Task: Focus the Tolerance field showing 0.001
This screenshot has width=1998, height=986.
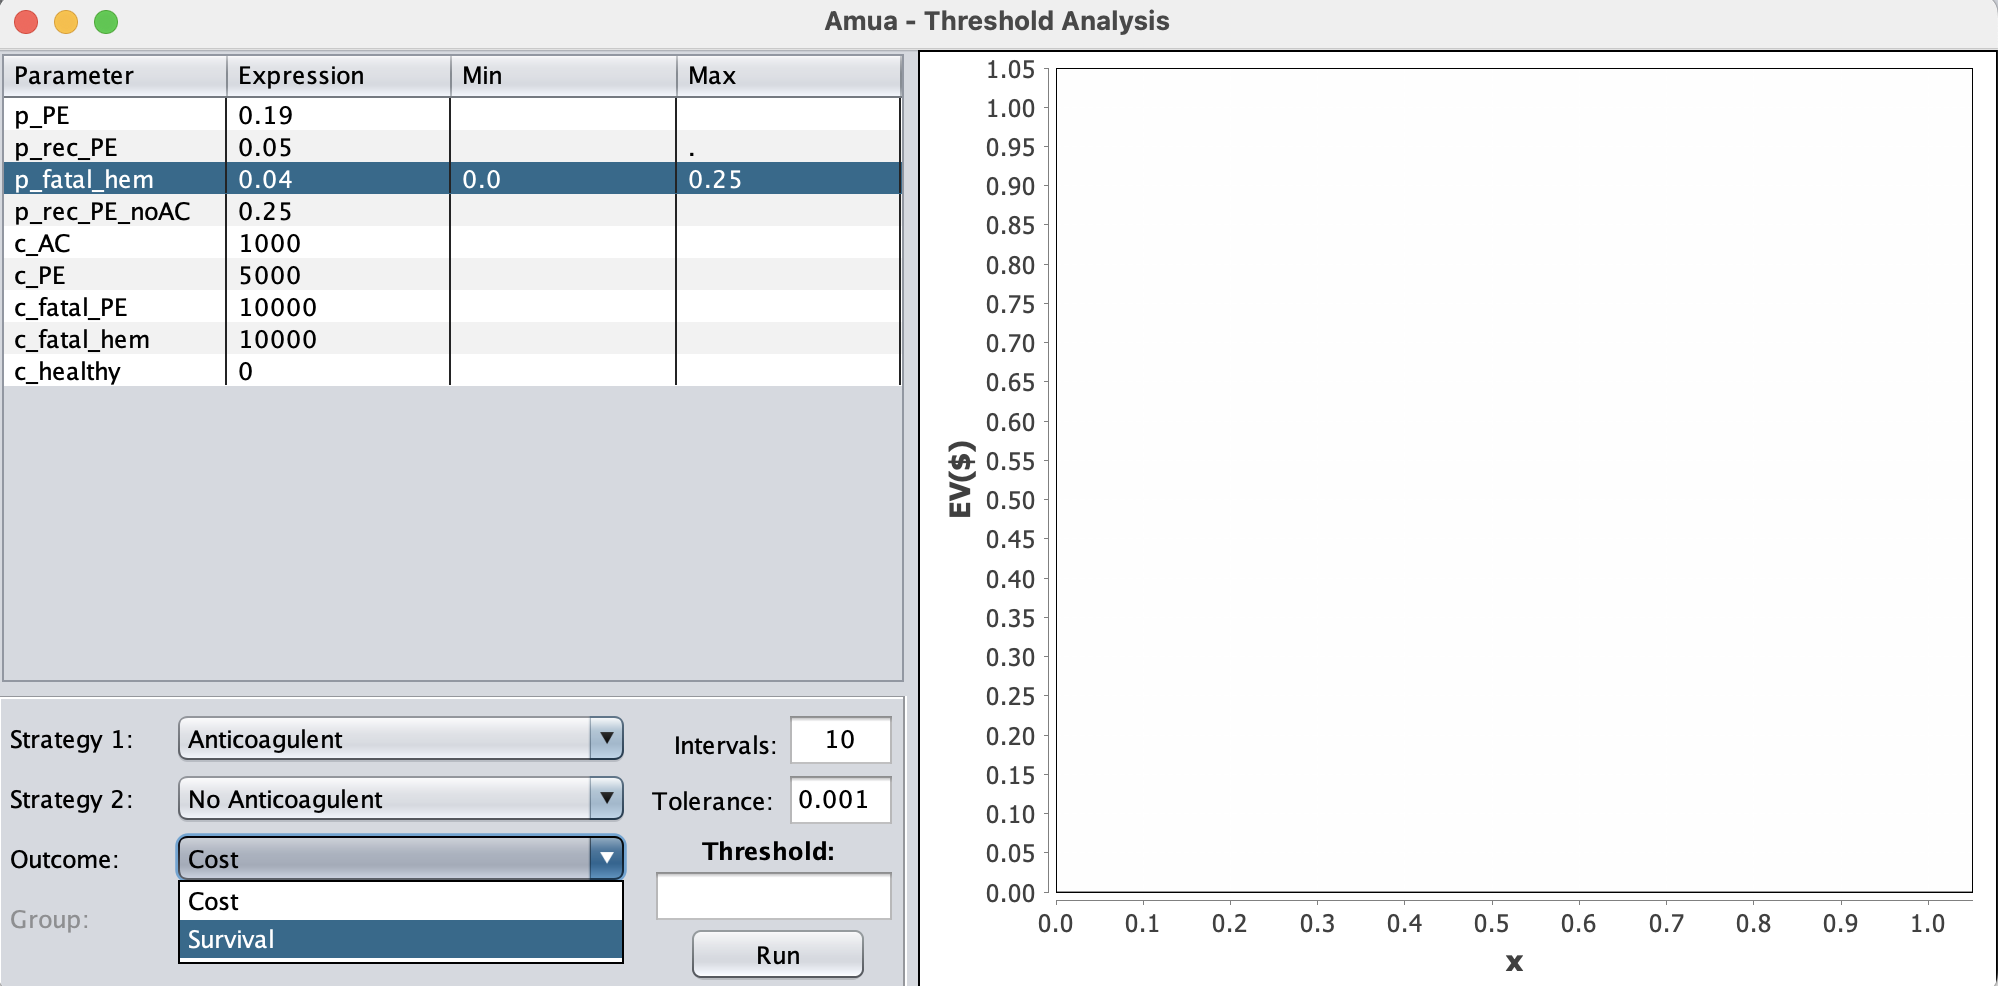Action: (x=839, y=800)
